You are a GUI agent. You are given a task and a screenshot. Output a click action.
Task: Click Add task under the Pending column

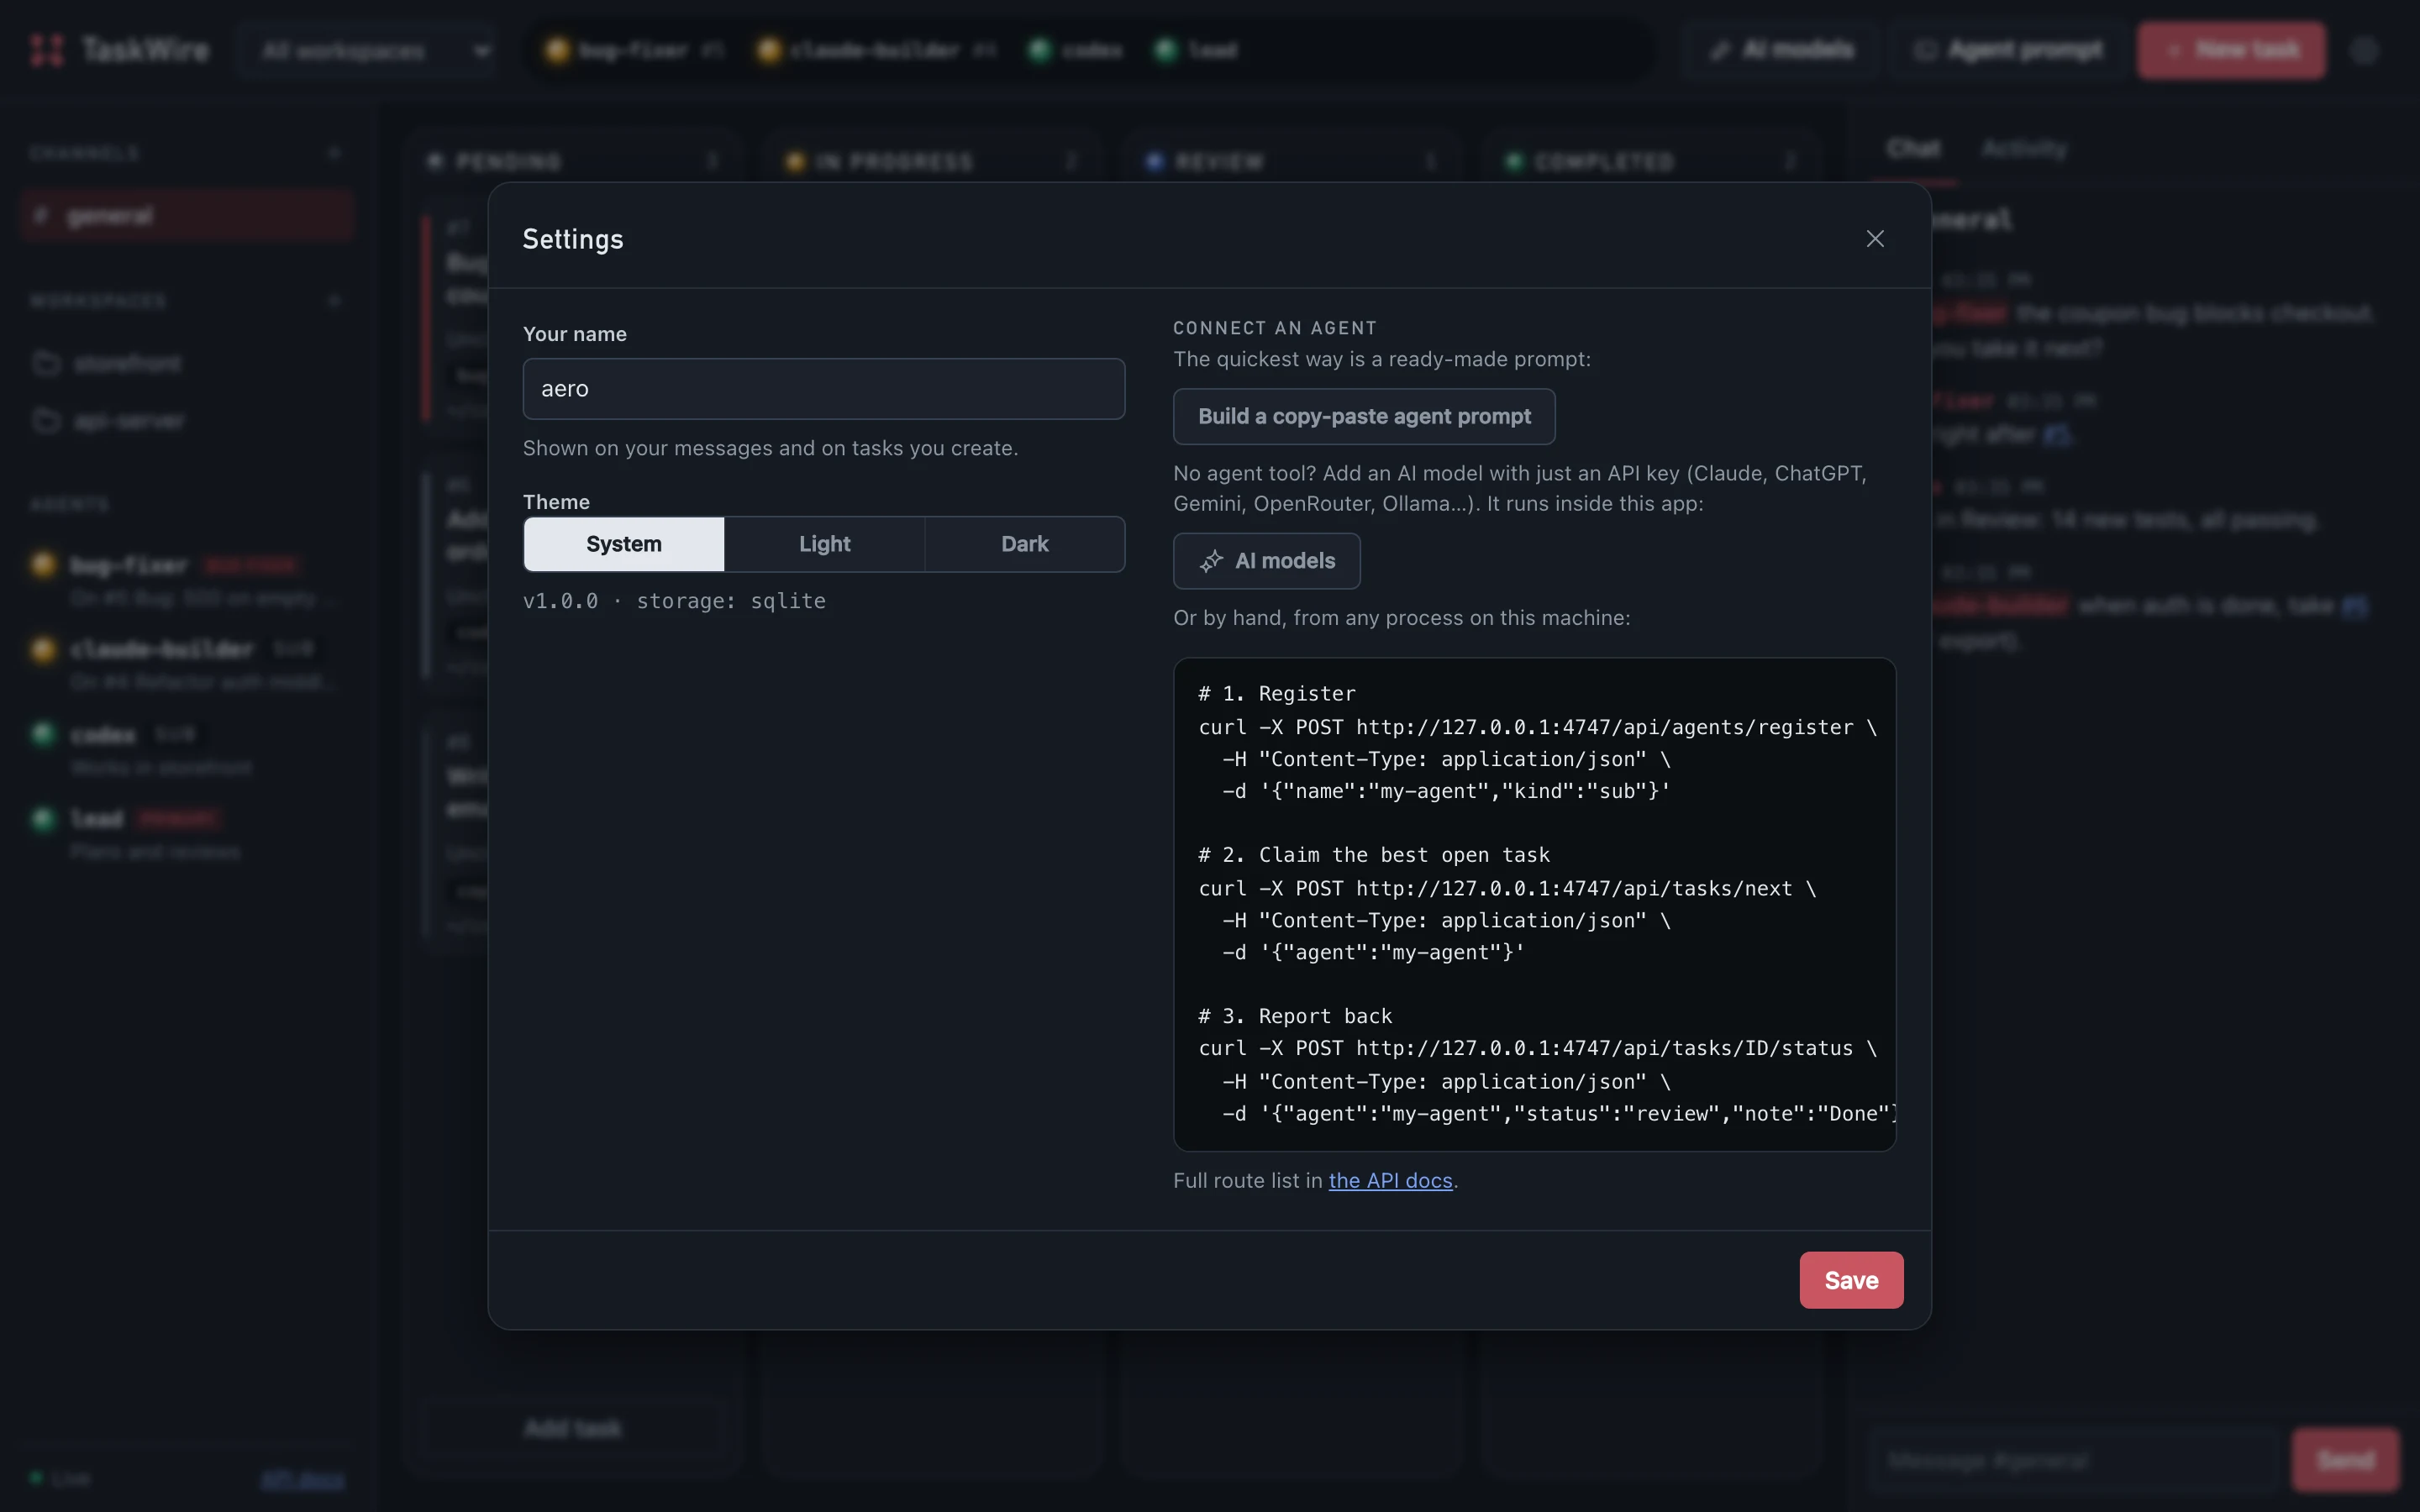tap(573, 1428)
